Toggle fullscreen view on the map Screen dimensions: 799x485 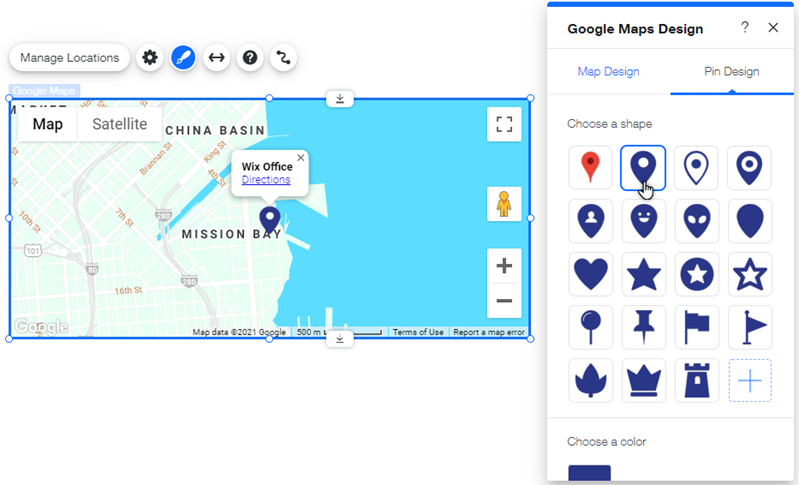coord(504,124)
